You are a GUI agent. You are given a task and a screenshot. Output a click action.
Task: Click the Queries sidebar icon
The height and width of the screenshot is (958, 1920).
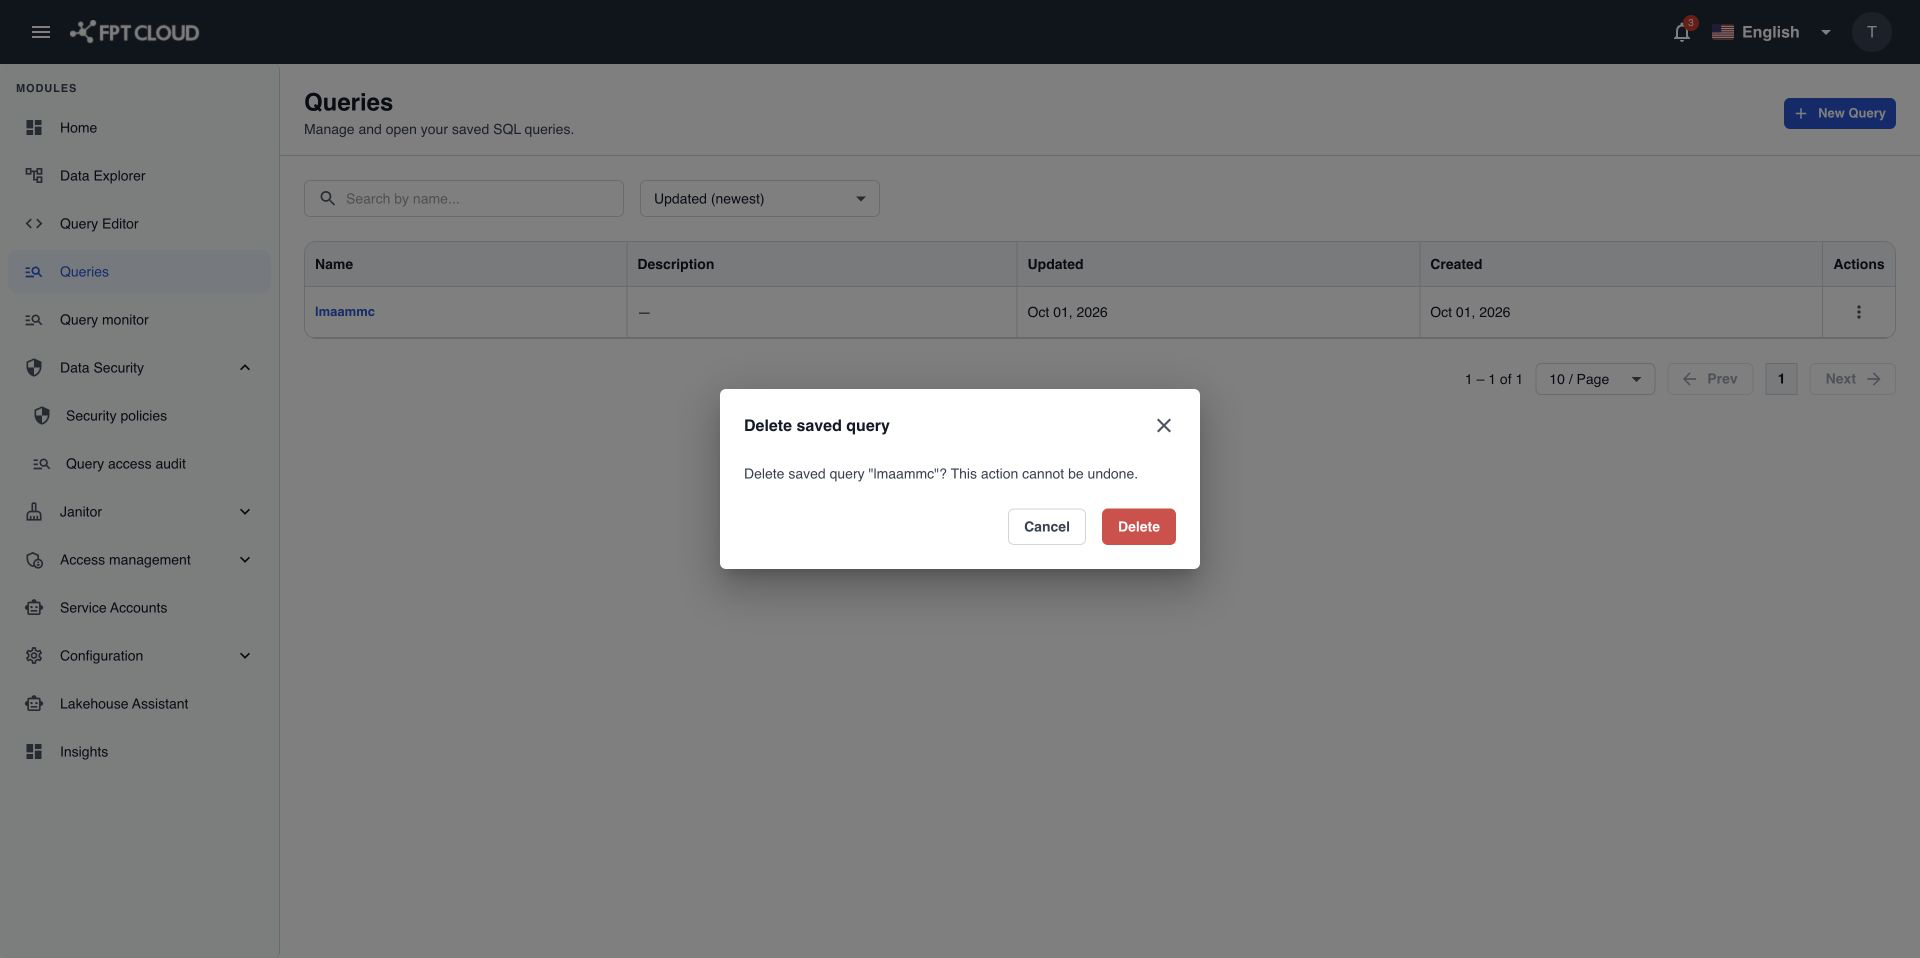click(34, 272)
